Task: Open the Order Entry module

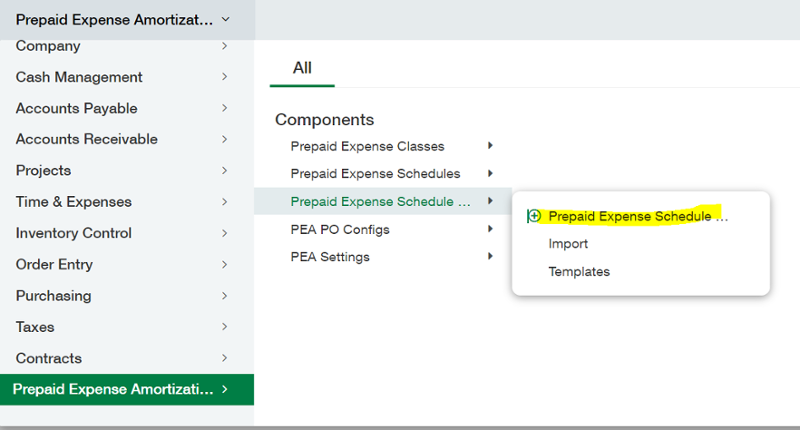Action: tap(54, 265)
